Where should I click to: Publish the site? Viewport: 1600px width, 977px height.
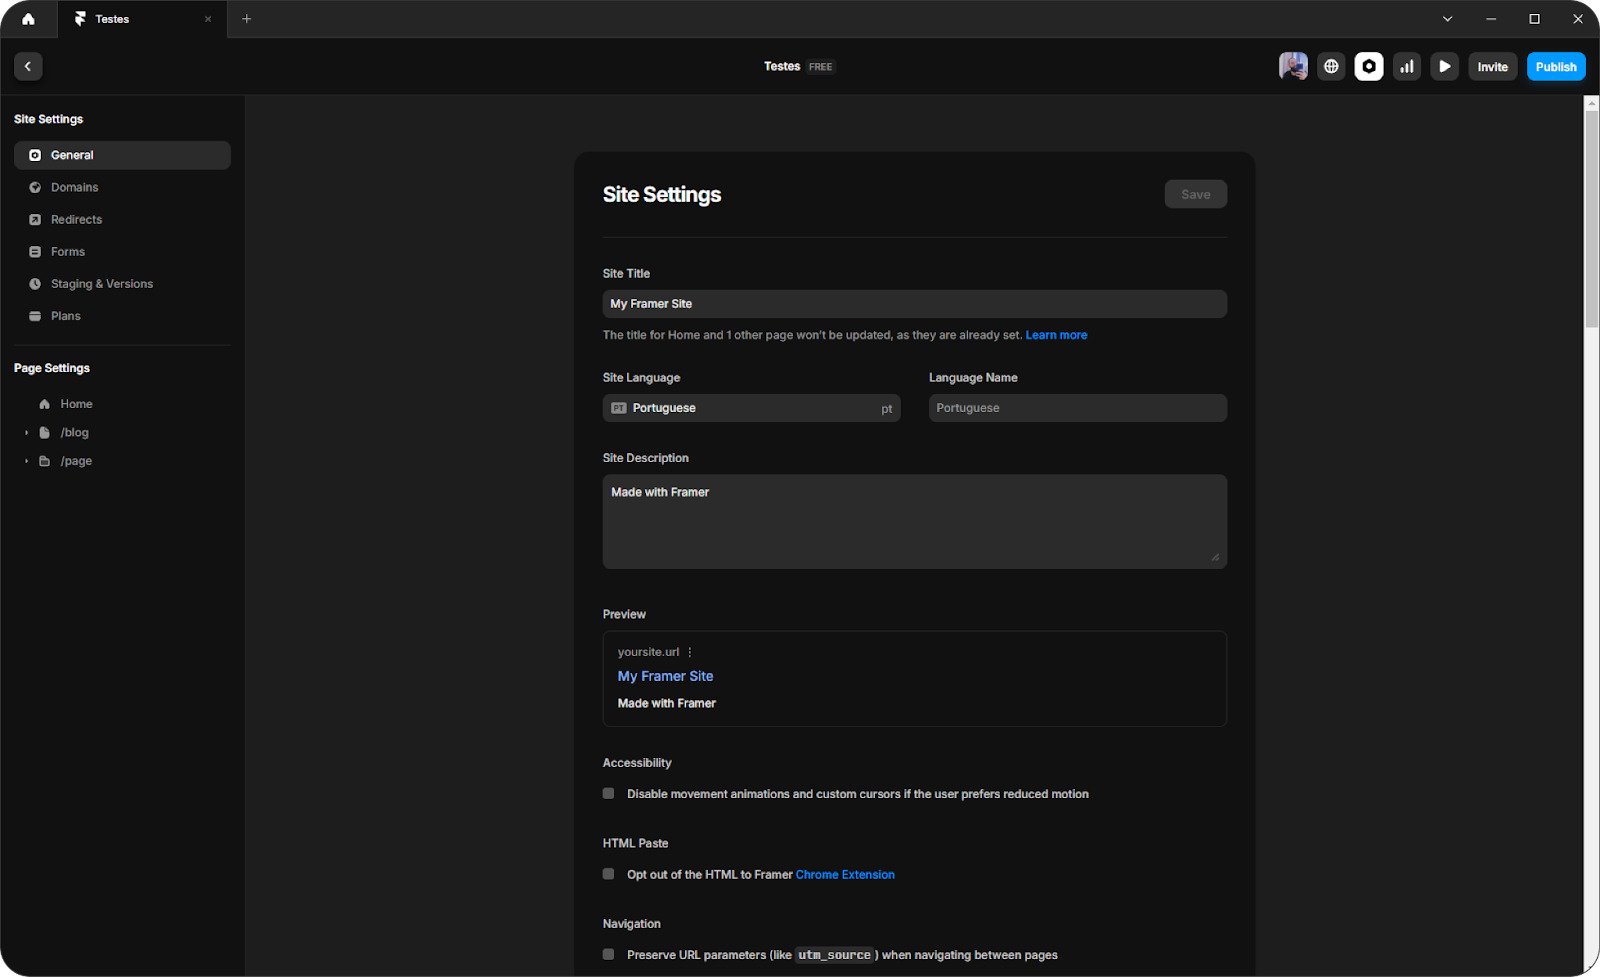click(1556, 66)
